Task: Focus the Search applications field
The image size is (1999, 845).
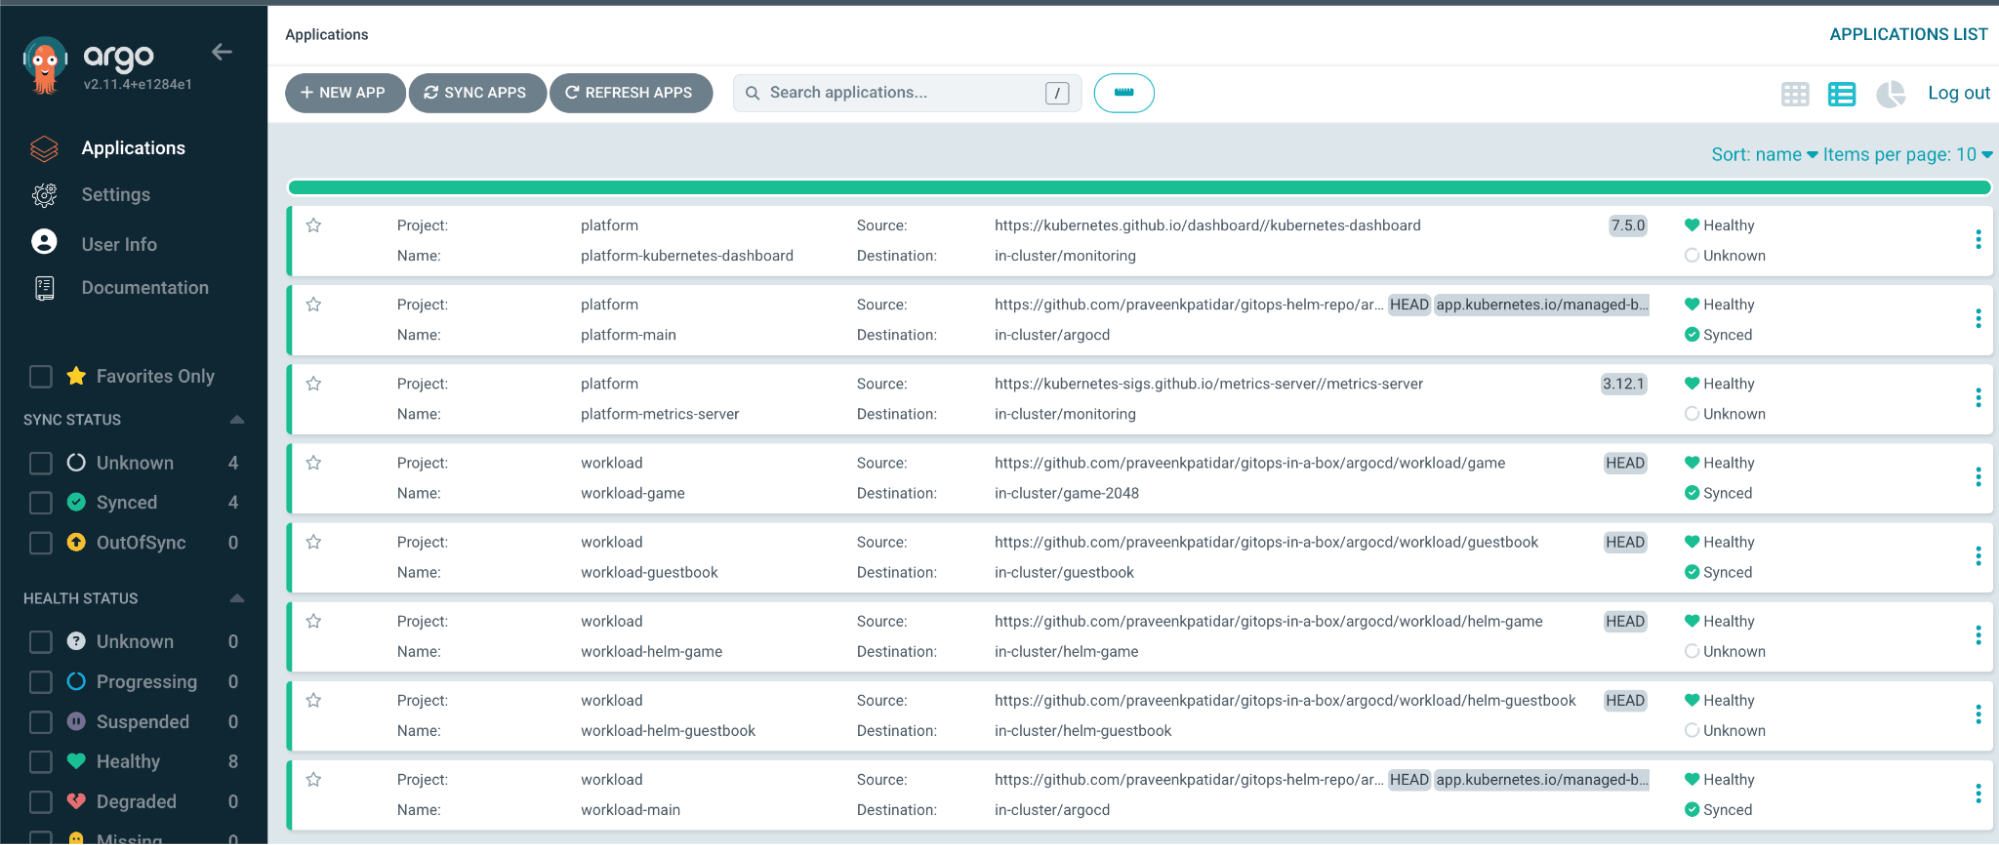Action: (x=907, y=93)
